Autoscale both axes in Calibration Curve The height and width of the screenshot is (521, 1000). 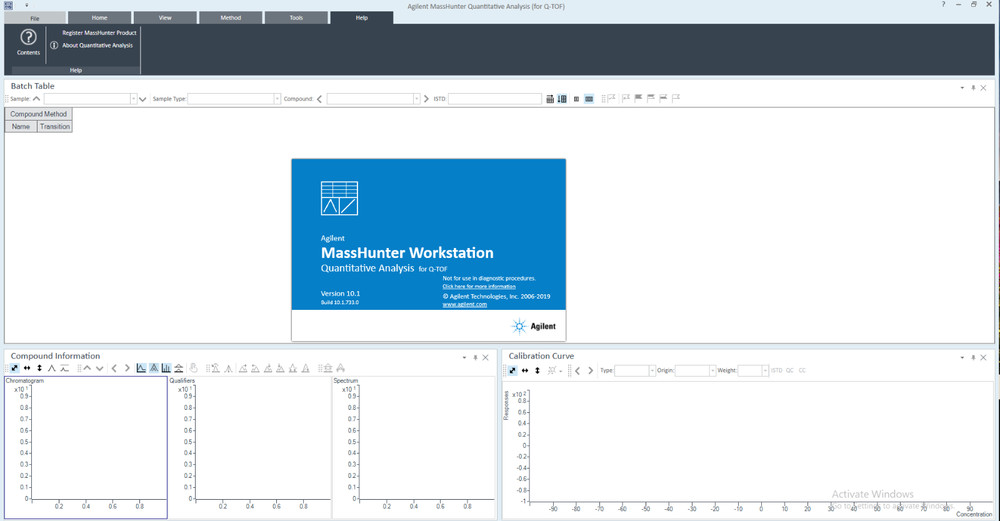(x=512, y=371)
